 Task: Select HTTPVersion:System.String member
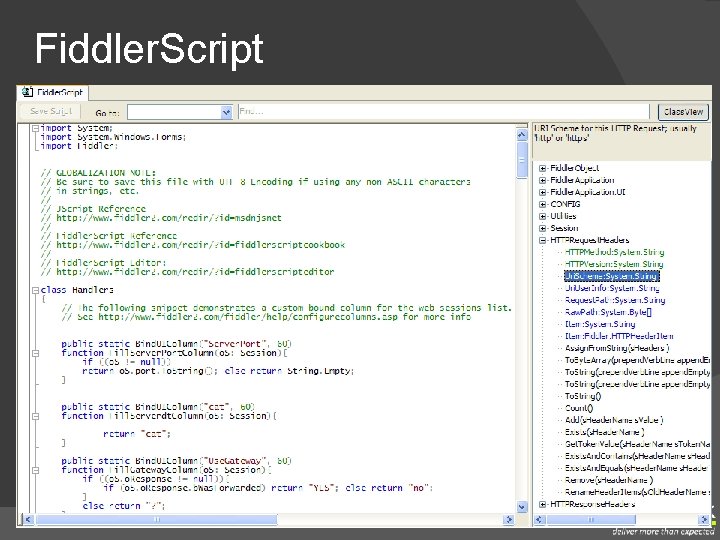[614, 264]
